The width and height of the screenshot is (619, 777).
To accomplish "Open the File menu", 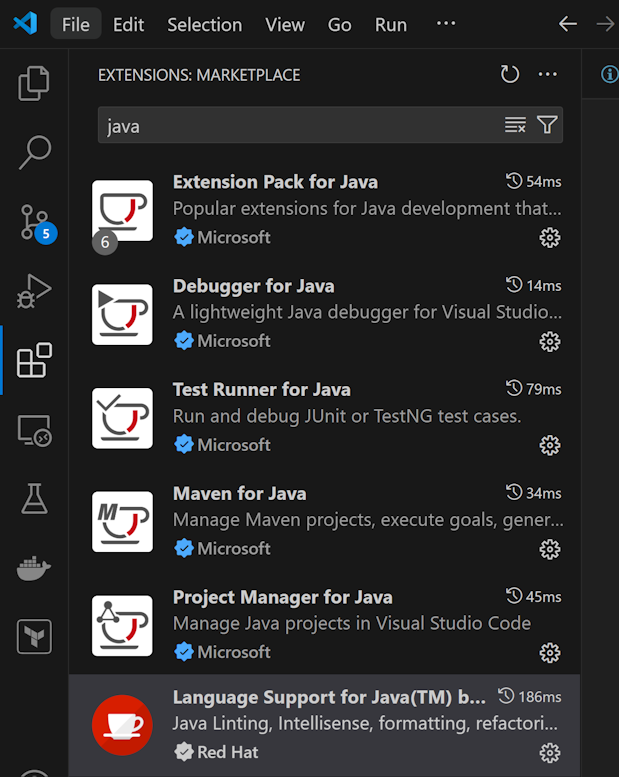I will coord(76,24).
